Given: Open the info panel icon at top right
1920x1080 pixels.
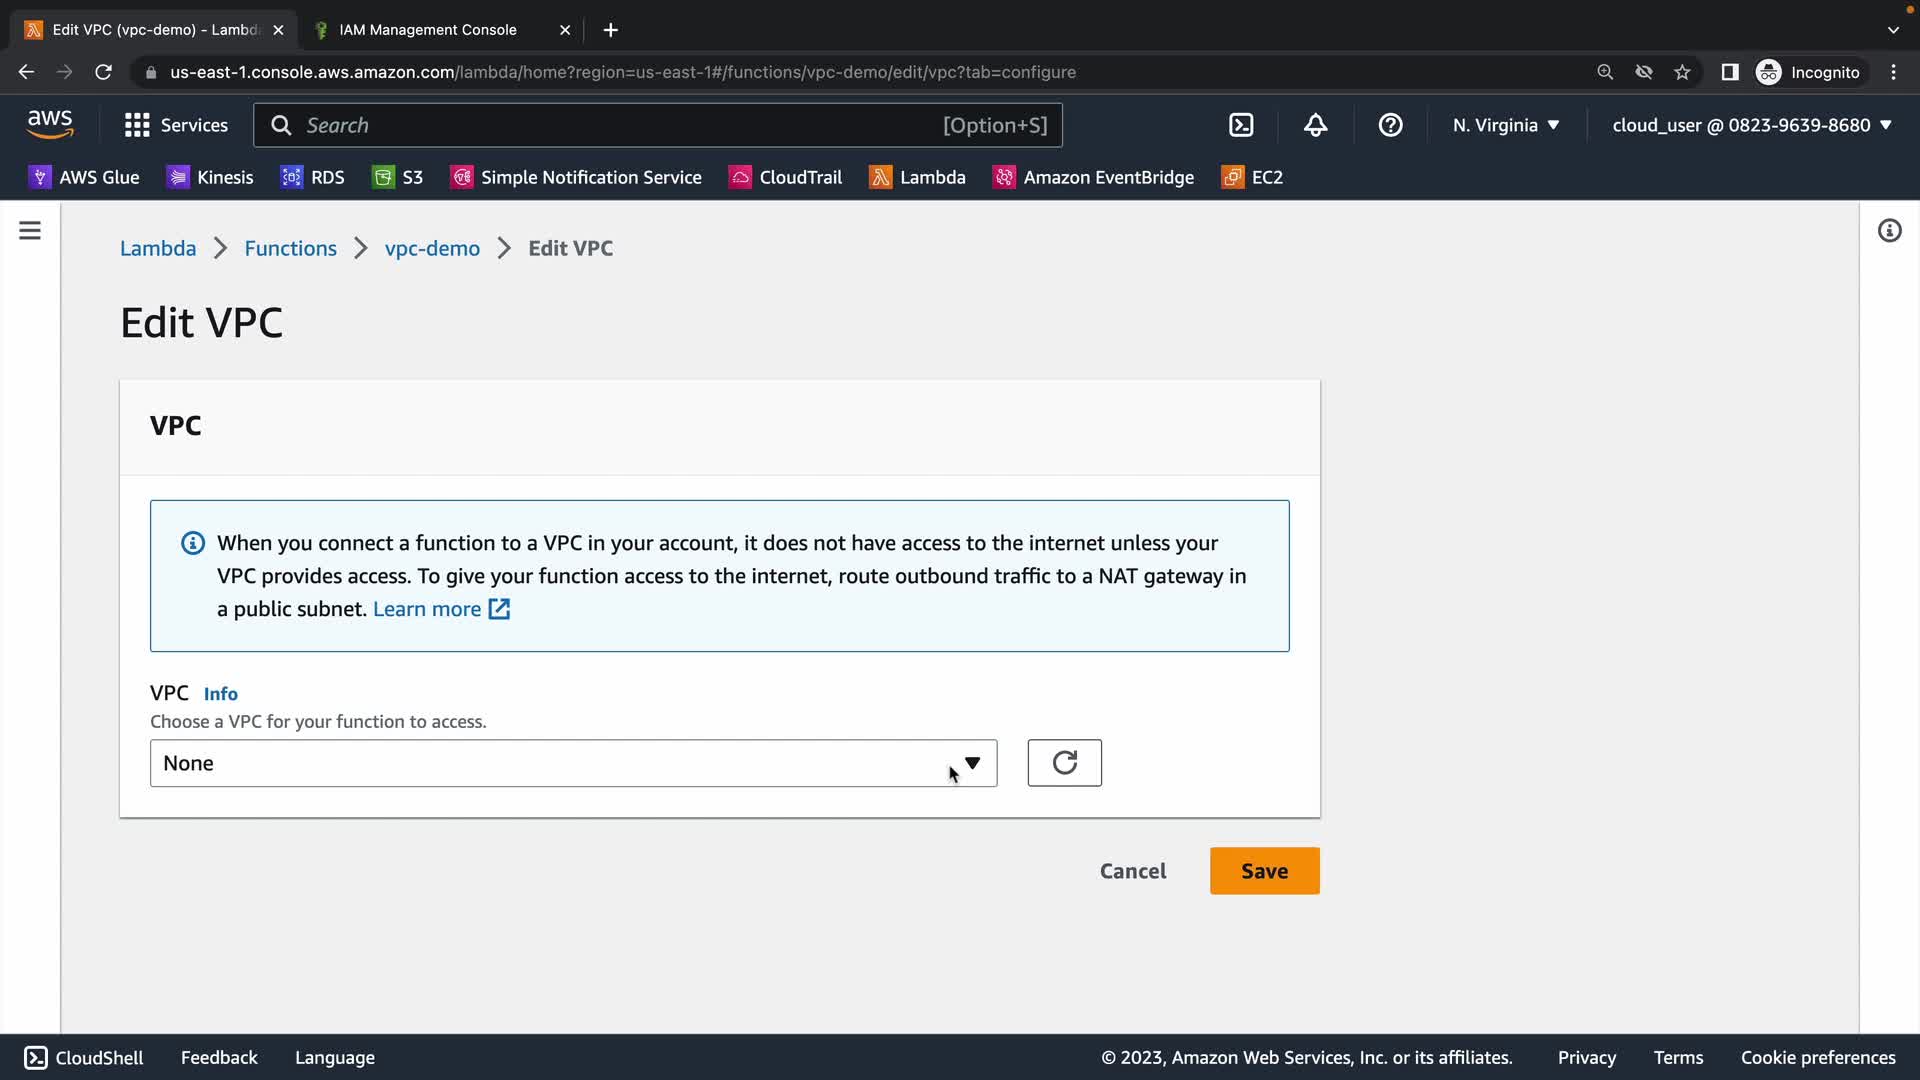Looking at the screenshot, I should [1889, 231].
